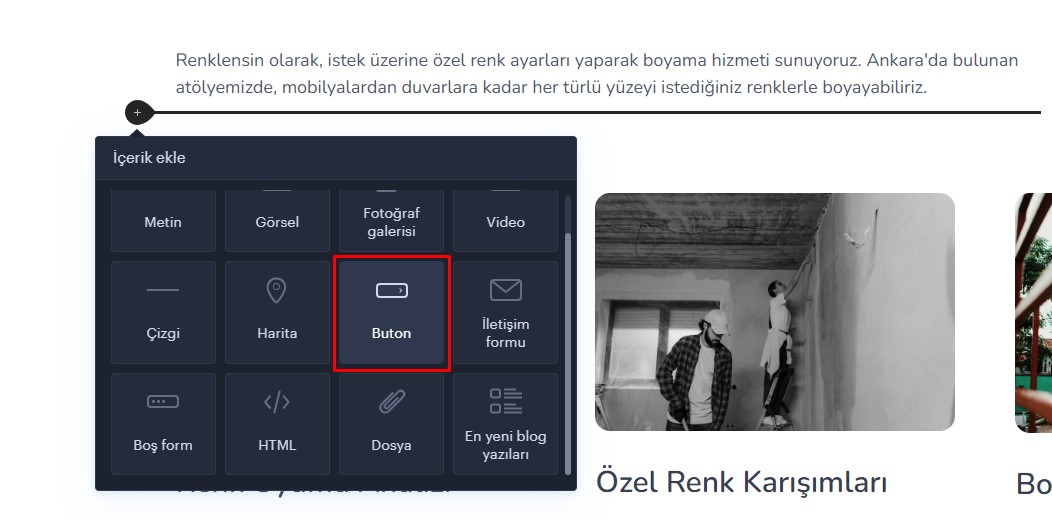
Task: Add a Buton content block
Action: pyautogui.click(x=391, y=312)
